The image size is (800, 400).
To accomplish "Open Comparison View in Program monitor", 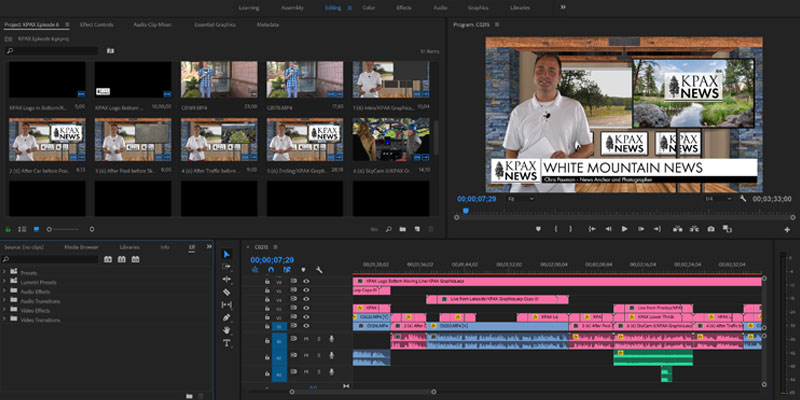I will click(727, 229).
